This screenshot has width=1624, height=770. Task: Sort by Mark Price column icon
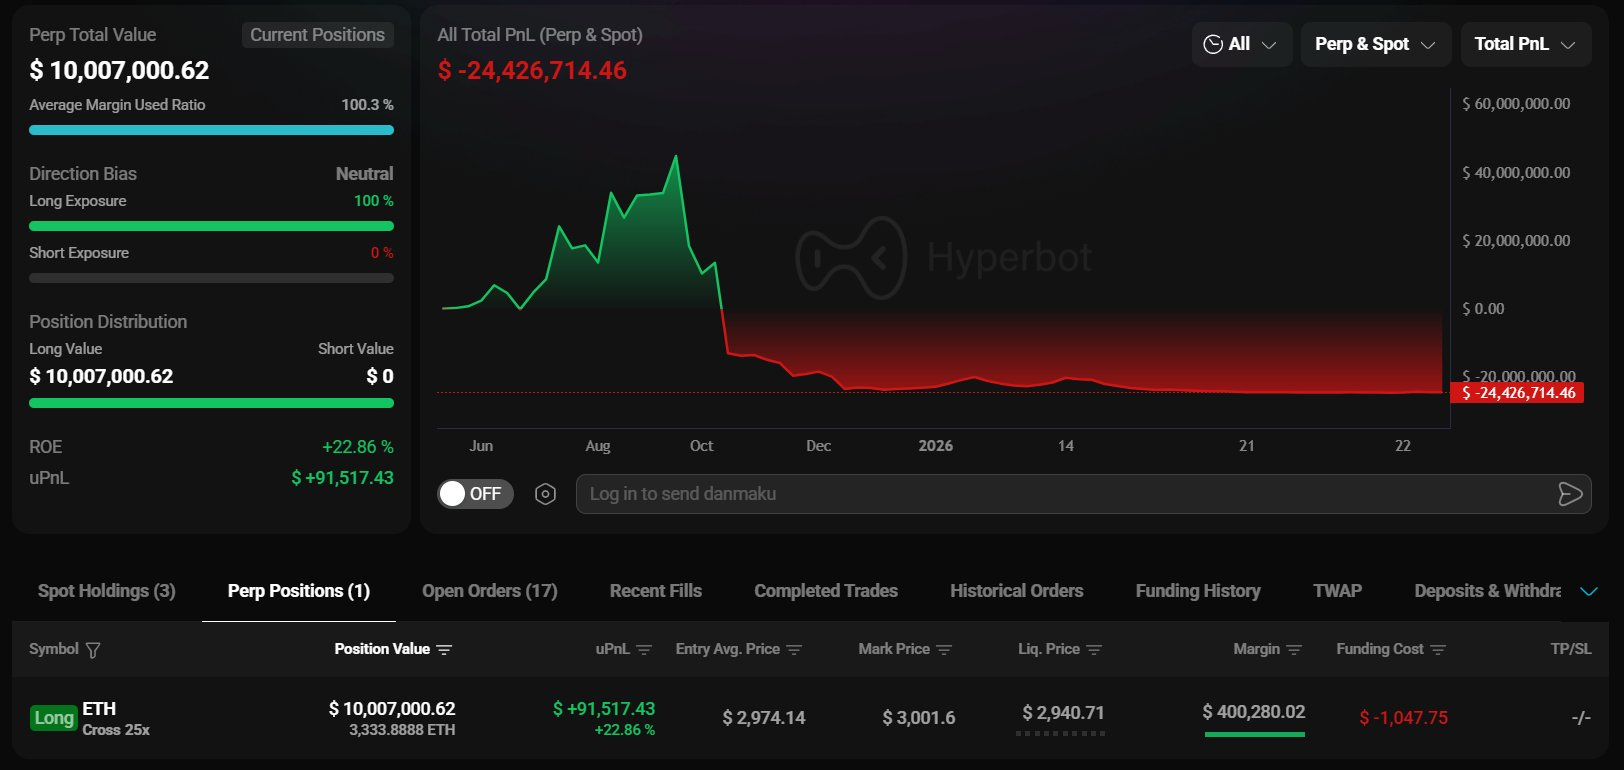point(944,650)
